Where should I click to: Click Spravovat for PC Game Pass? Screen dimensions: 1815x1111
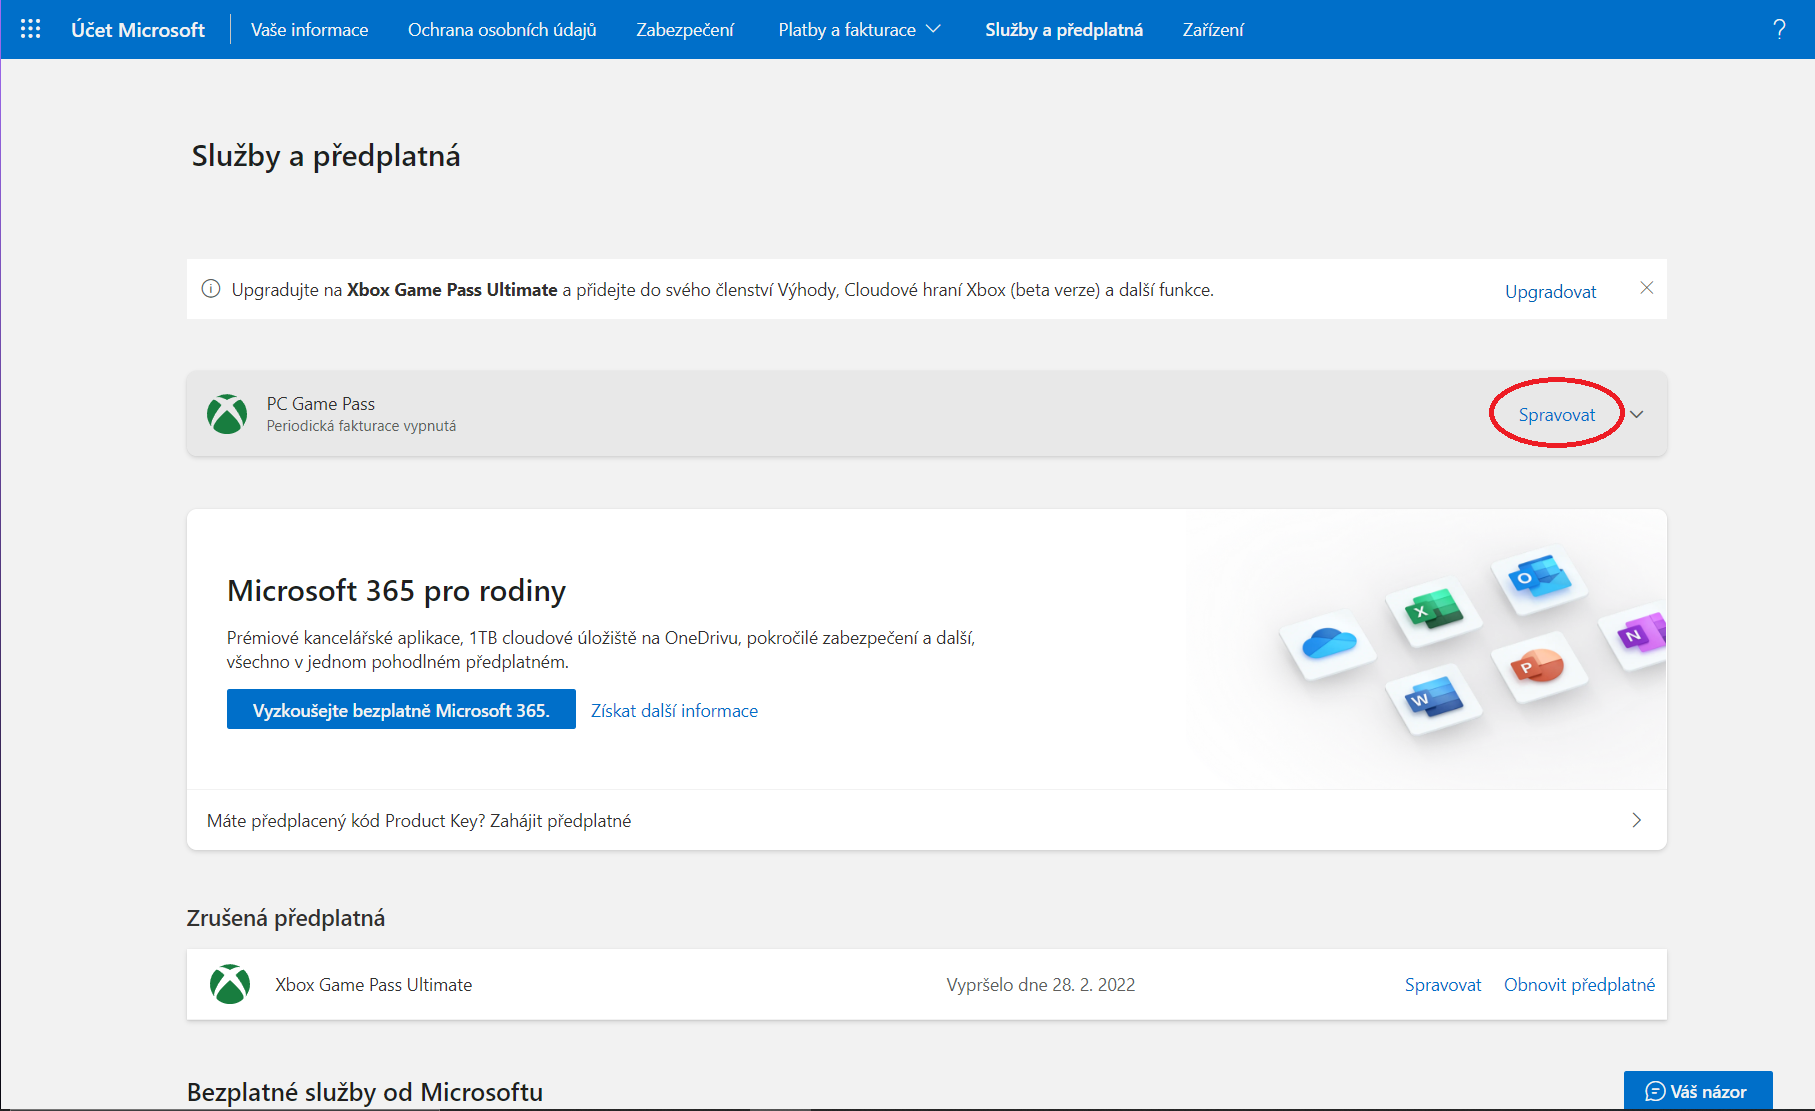1556,414
